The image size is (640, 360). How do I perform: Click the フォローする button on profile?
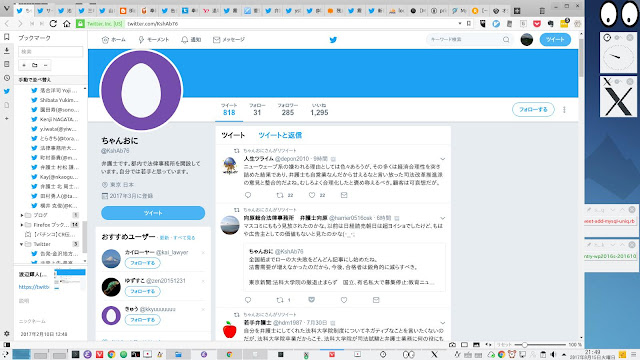click(533, 109)
